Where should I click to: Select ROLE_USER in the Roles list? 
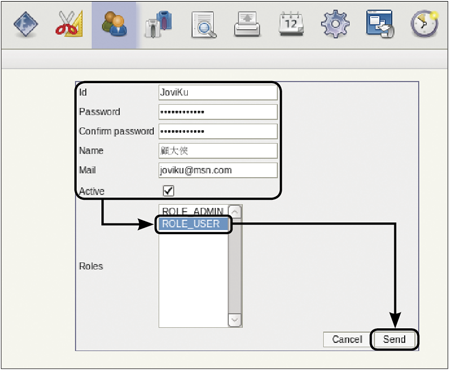[193, 224]
